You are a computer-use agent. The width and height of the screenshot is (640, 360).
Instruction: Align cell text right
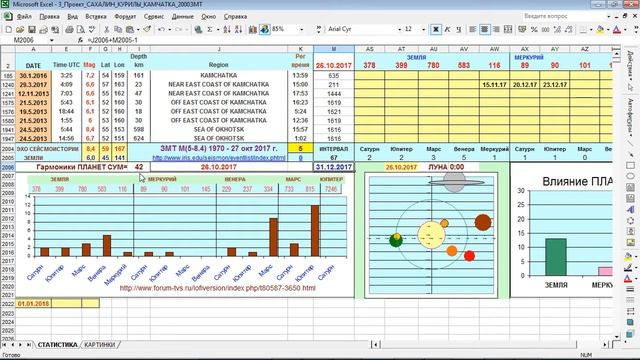[496, 29]
